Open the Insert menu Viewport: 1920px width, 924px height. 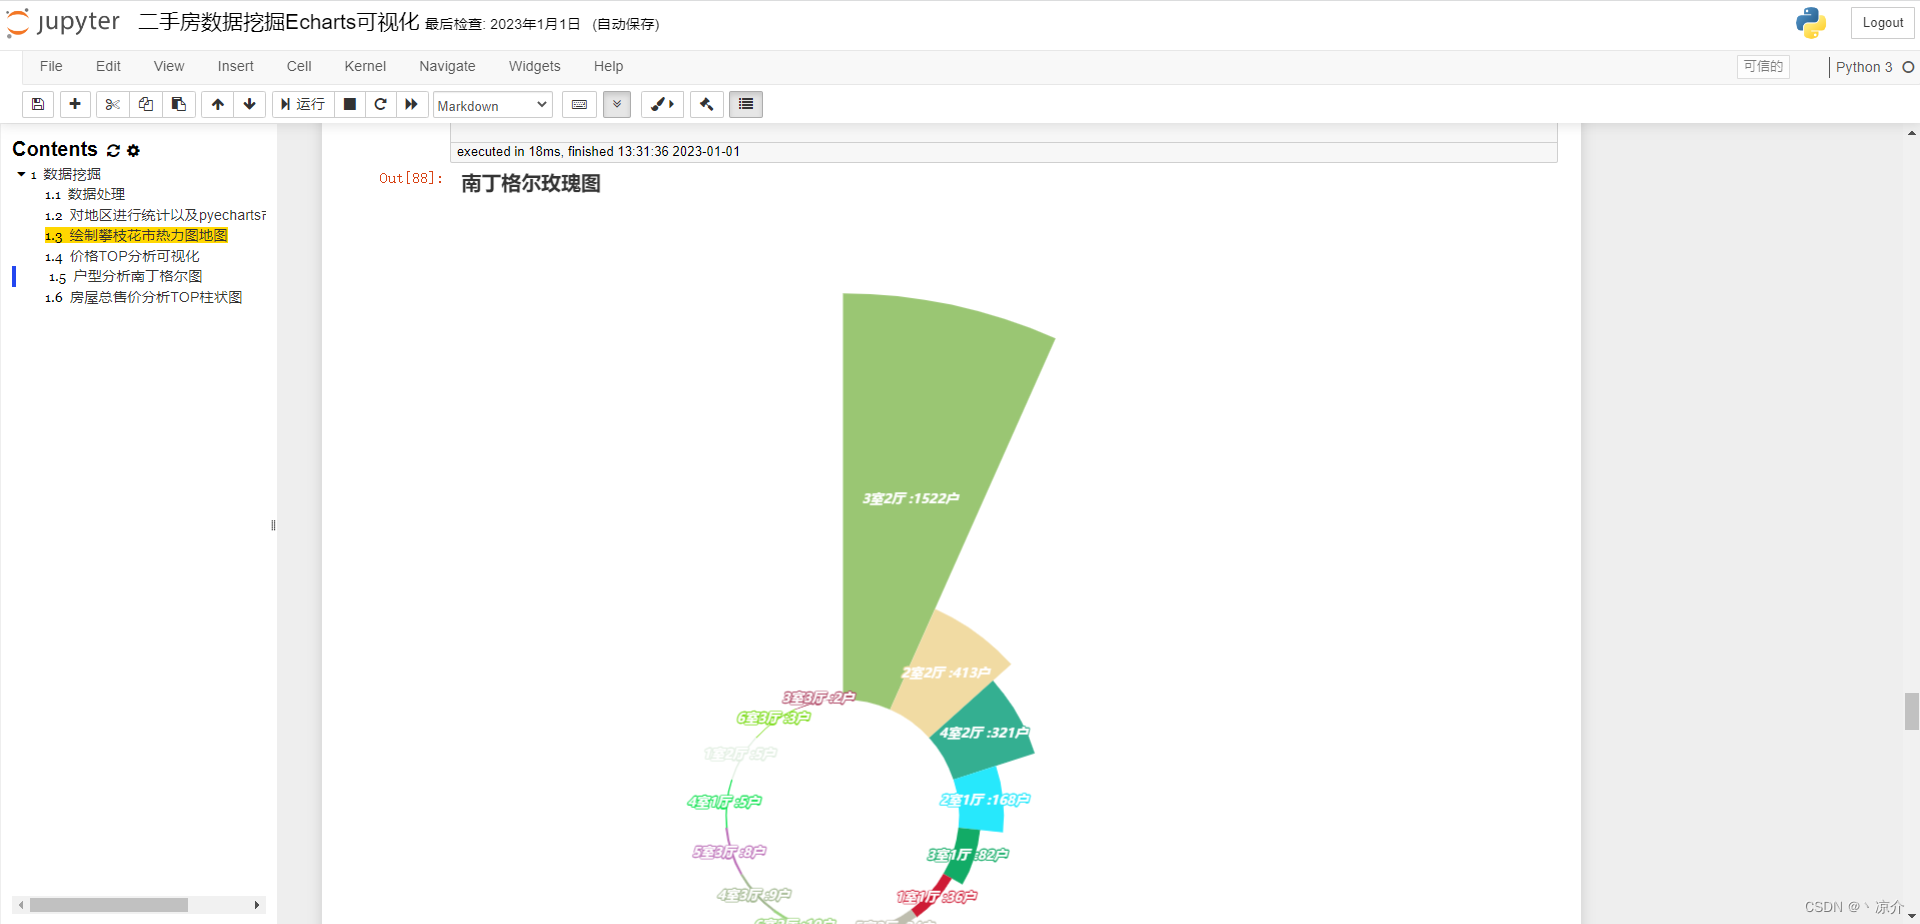click(236, 66)
